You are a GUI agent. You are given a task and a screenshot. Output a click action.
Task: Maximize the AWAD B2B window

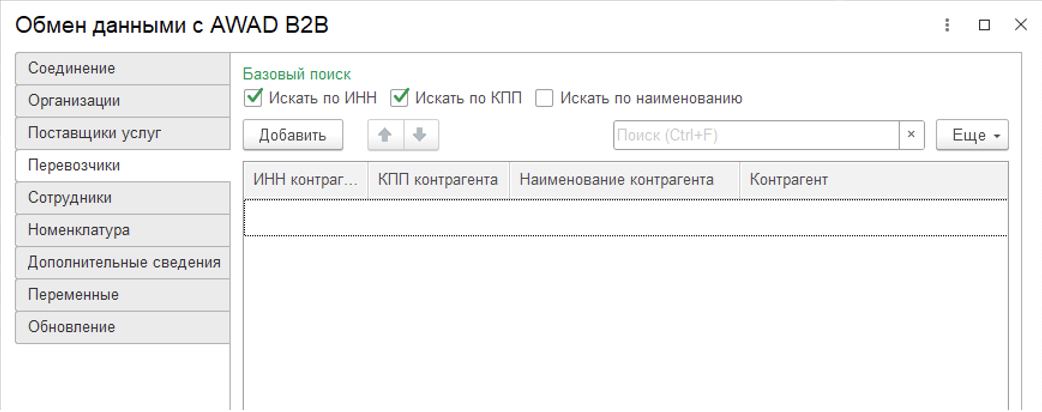[x=984, y=25]
